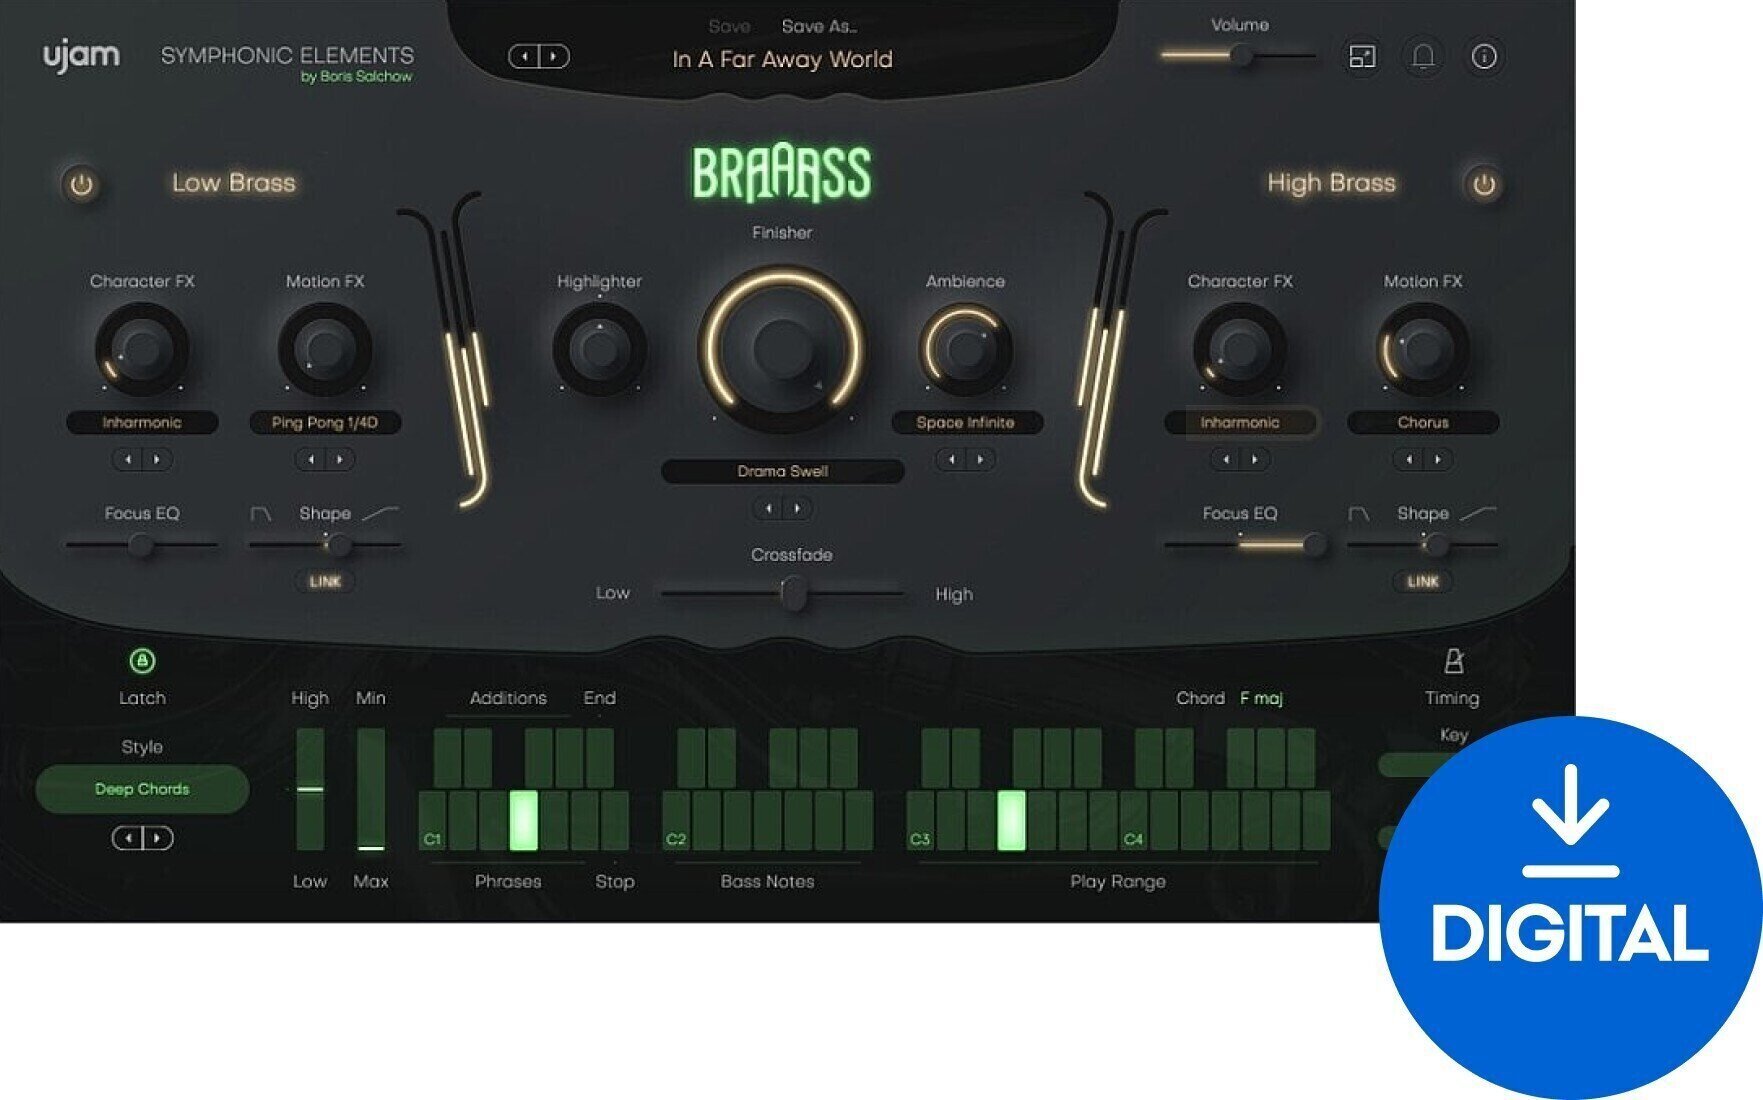
Task: Select next High Brass Motion FX type
Action: [x=1438, y=460]
